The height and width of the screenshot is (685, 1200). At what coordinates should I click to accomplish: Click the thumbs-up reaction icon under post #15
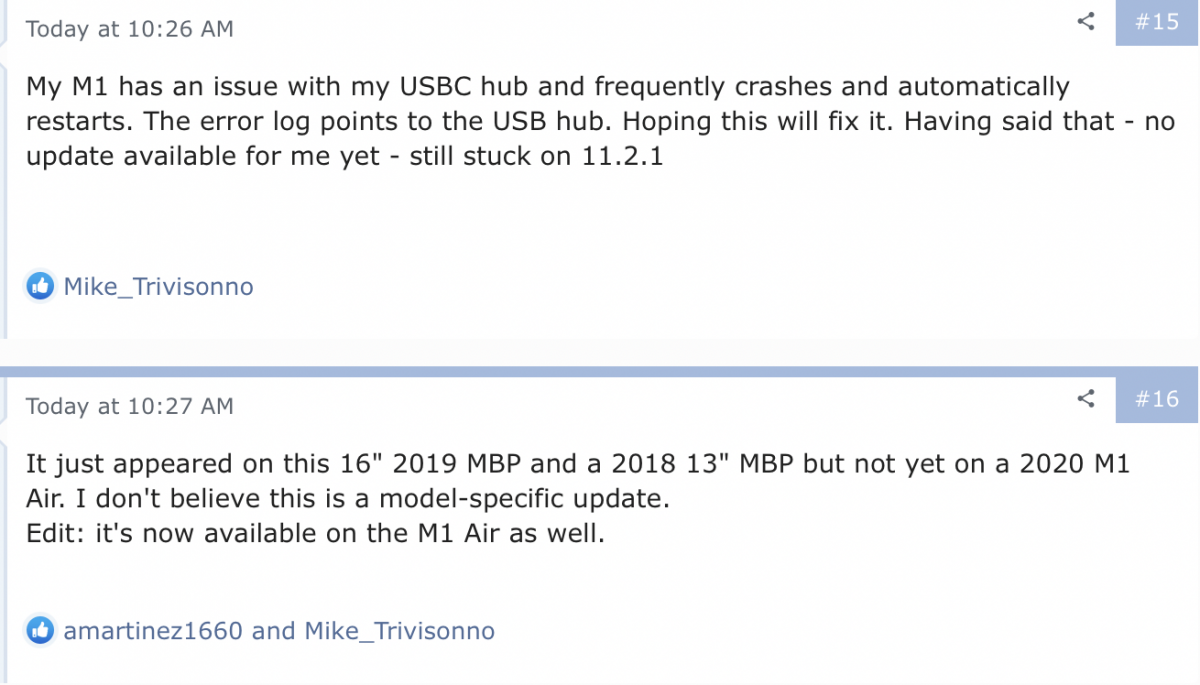[40, 287]
